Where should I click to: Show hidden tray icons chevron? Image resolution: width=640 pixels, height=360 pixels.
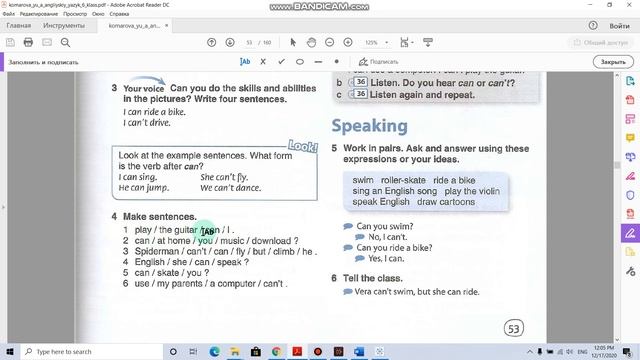pyautogui.click(x=529, y=351)
